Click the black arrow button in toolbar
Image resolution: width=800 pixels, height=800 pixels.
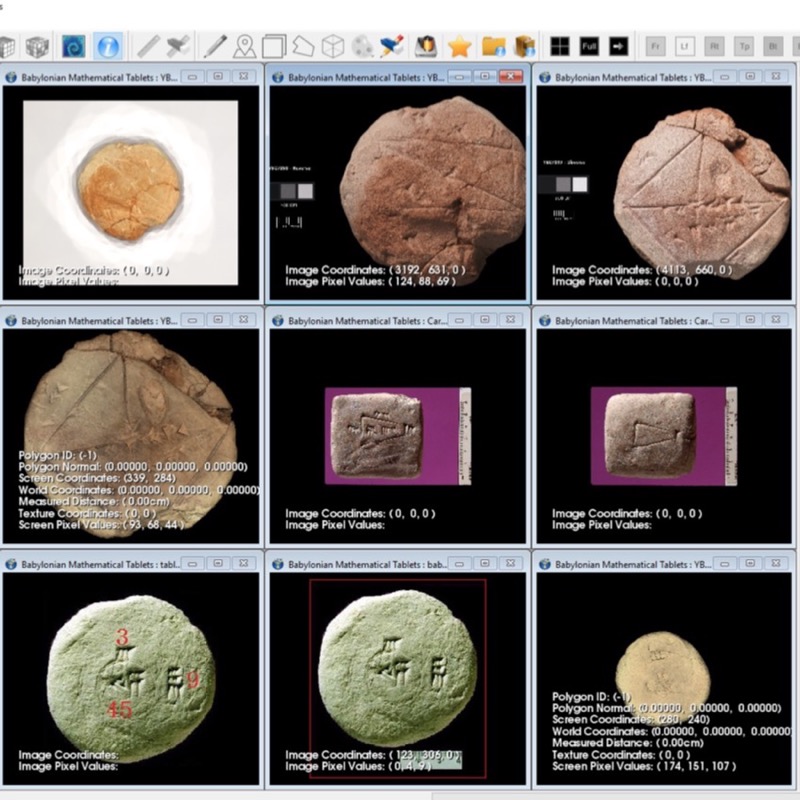click(x=619, y=46)
